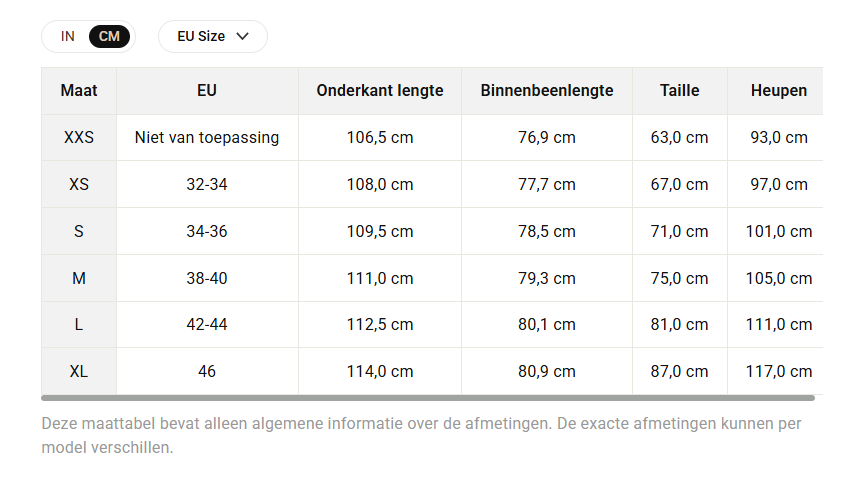
Task: Switch units to inches with IN toggle
Action: click(x=68, y=37)
